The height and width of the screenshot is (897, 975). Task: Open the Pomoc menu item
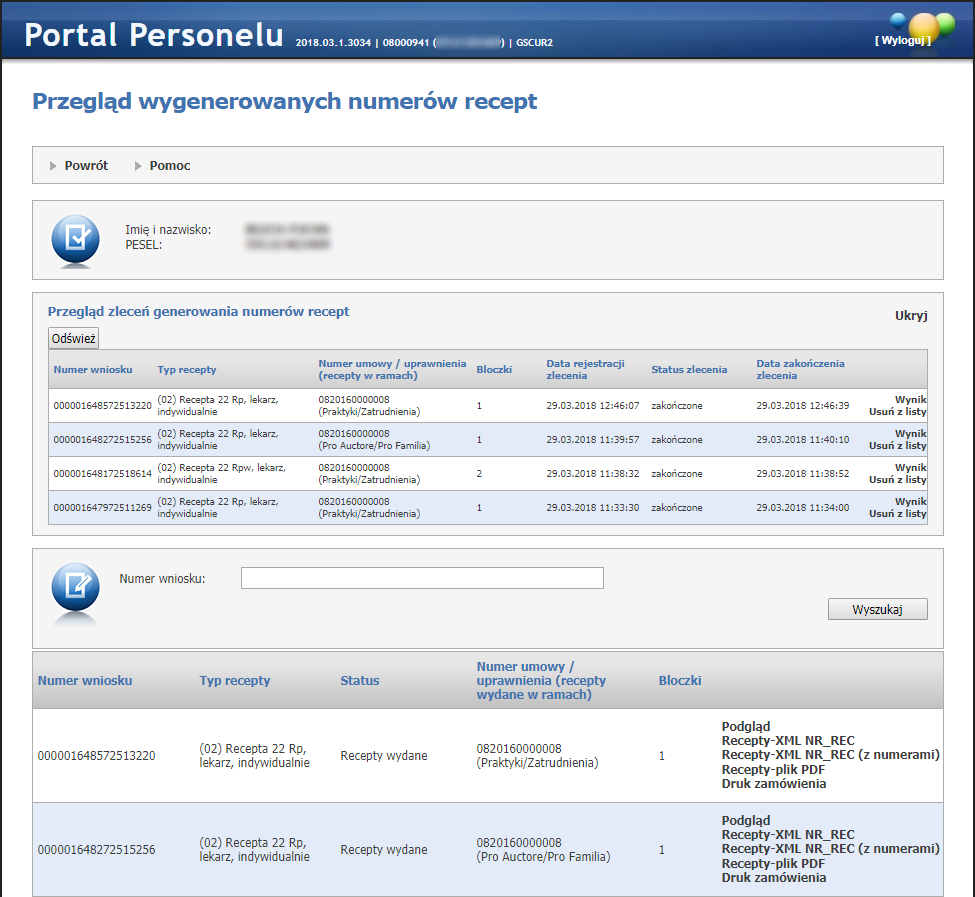pyautogui.click(x=170, y=166)
